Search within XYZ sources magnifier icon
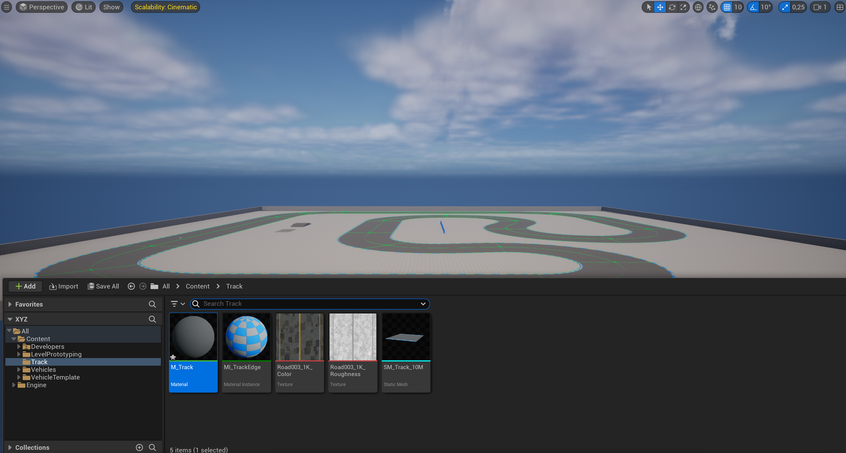 coord(152,319)
